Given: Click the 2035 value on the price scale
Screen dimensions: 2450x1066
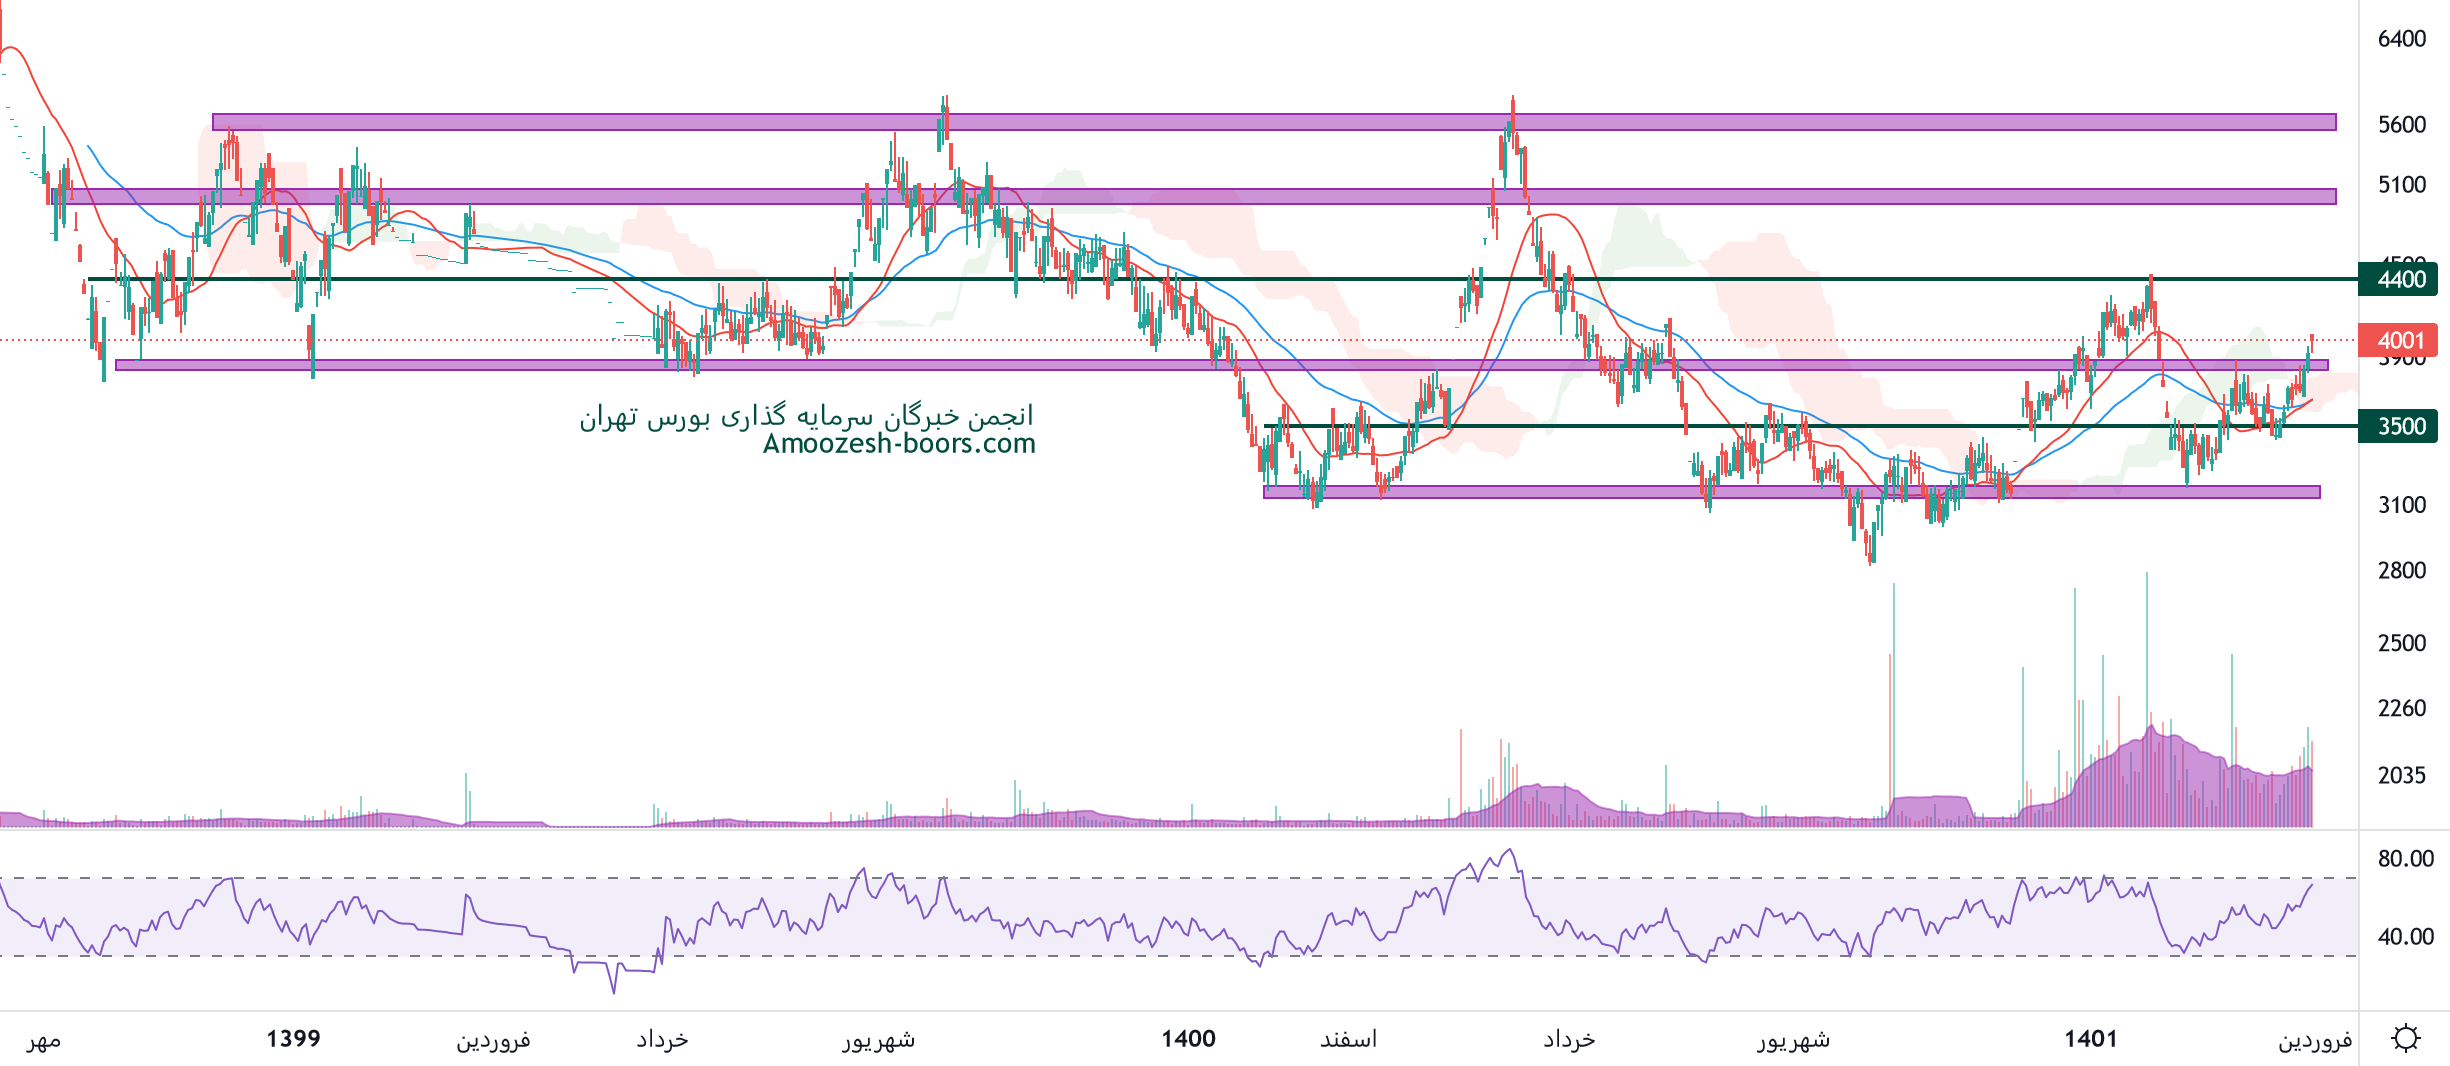Looking at the screenshot, I should click(x=2401, y=775).
